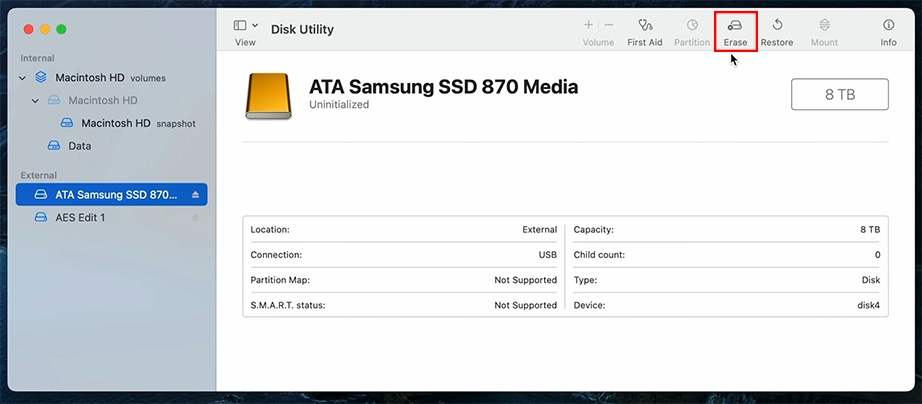
Task: Click the Location value External
Action: [539, 230]
